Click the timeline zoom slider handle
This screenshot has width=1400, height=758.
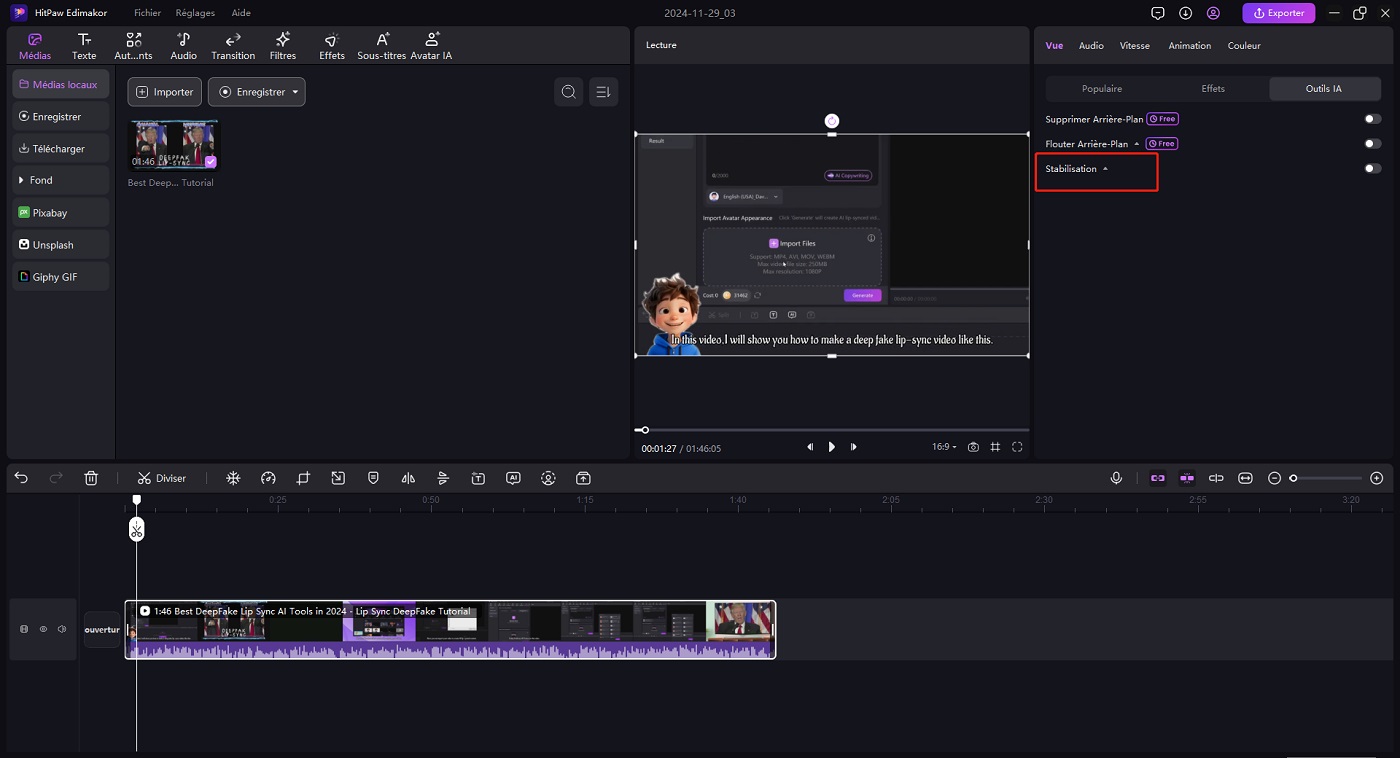click(1293, 478)
